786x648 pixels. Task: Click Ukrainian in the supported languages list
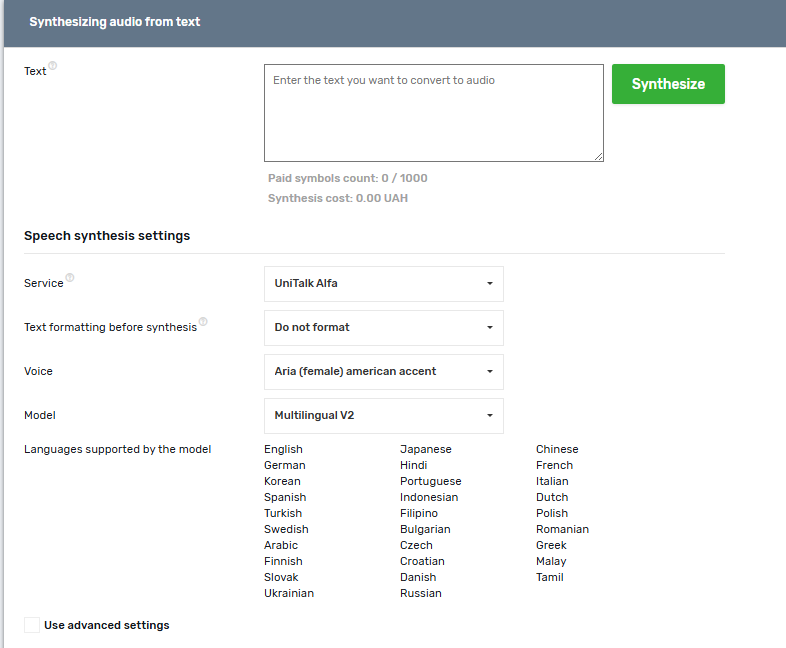tap(289, 593)
